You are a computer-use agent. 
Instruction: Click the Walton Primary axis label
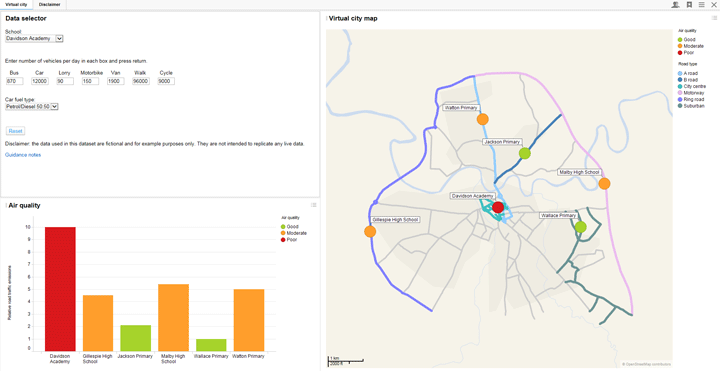[x=249, y=356]
